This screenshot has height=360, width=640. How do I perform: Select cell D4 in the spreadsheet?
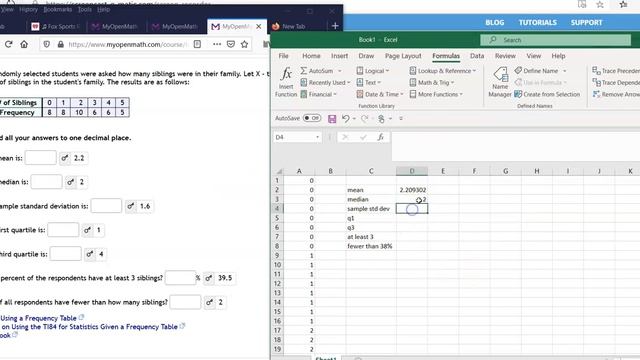click(412, 209)
